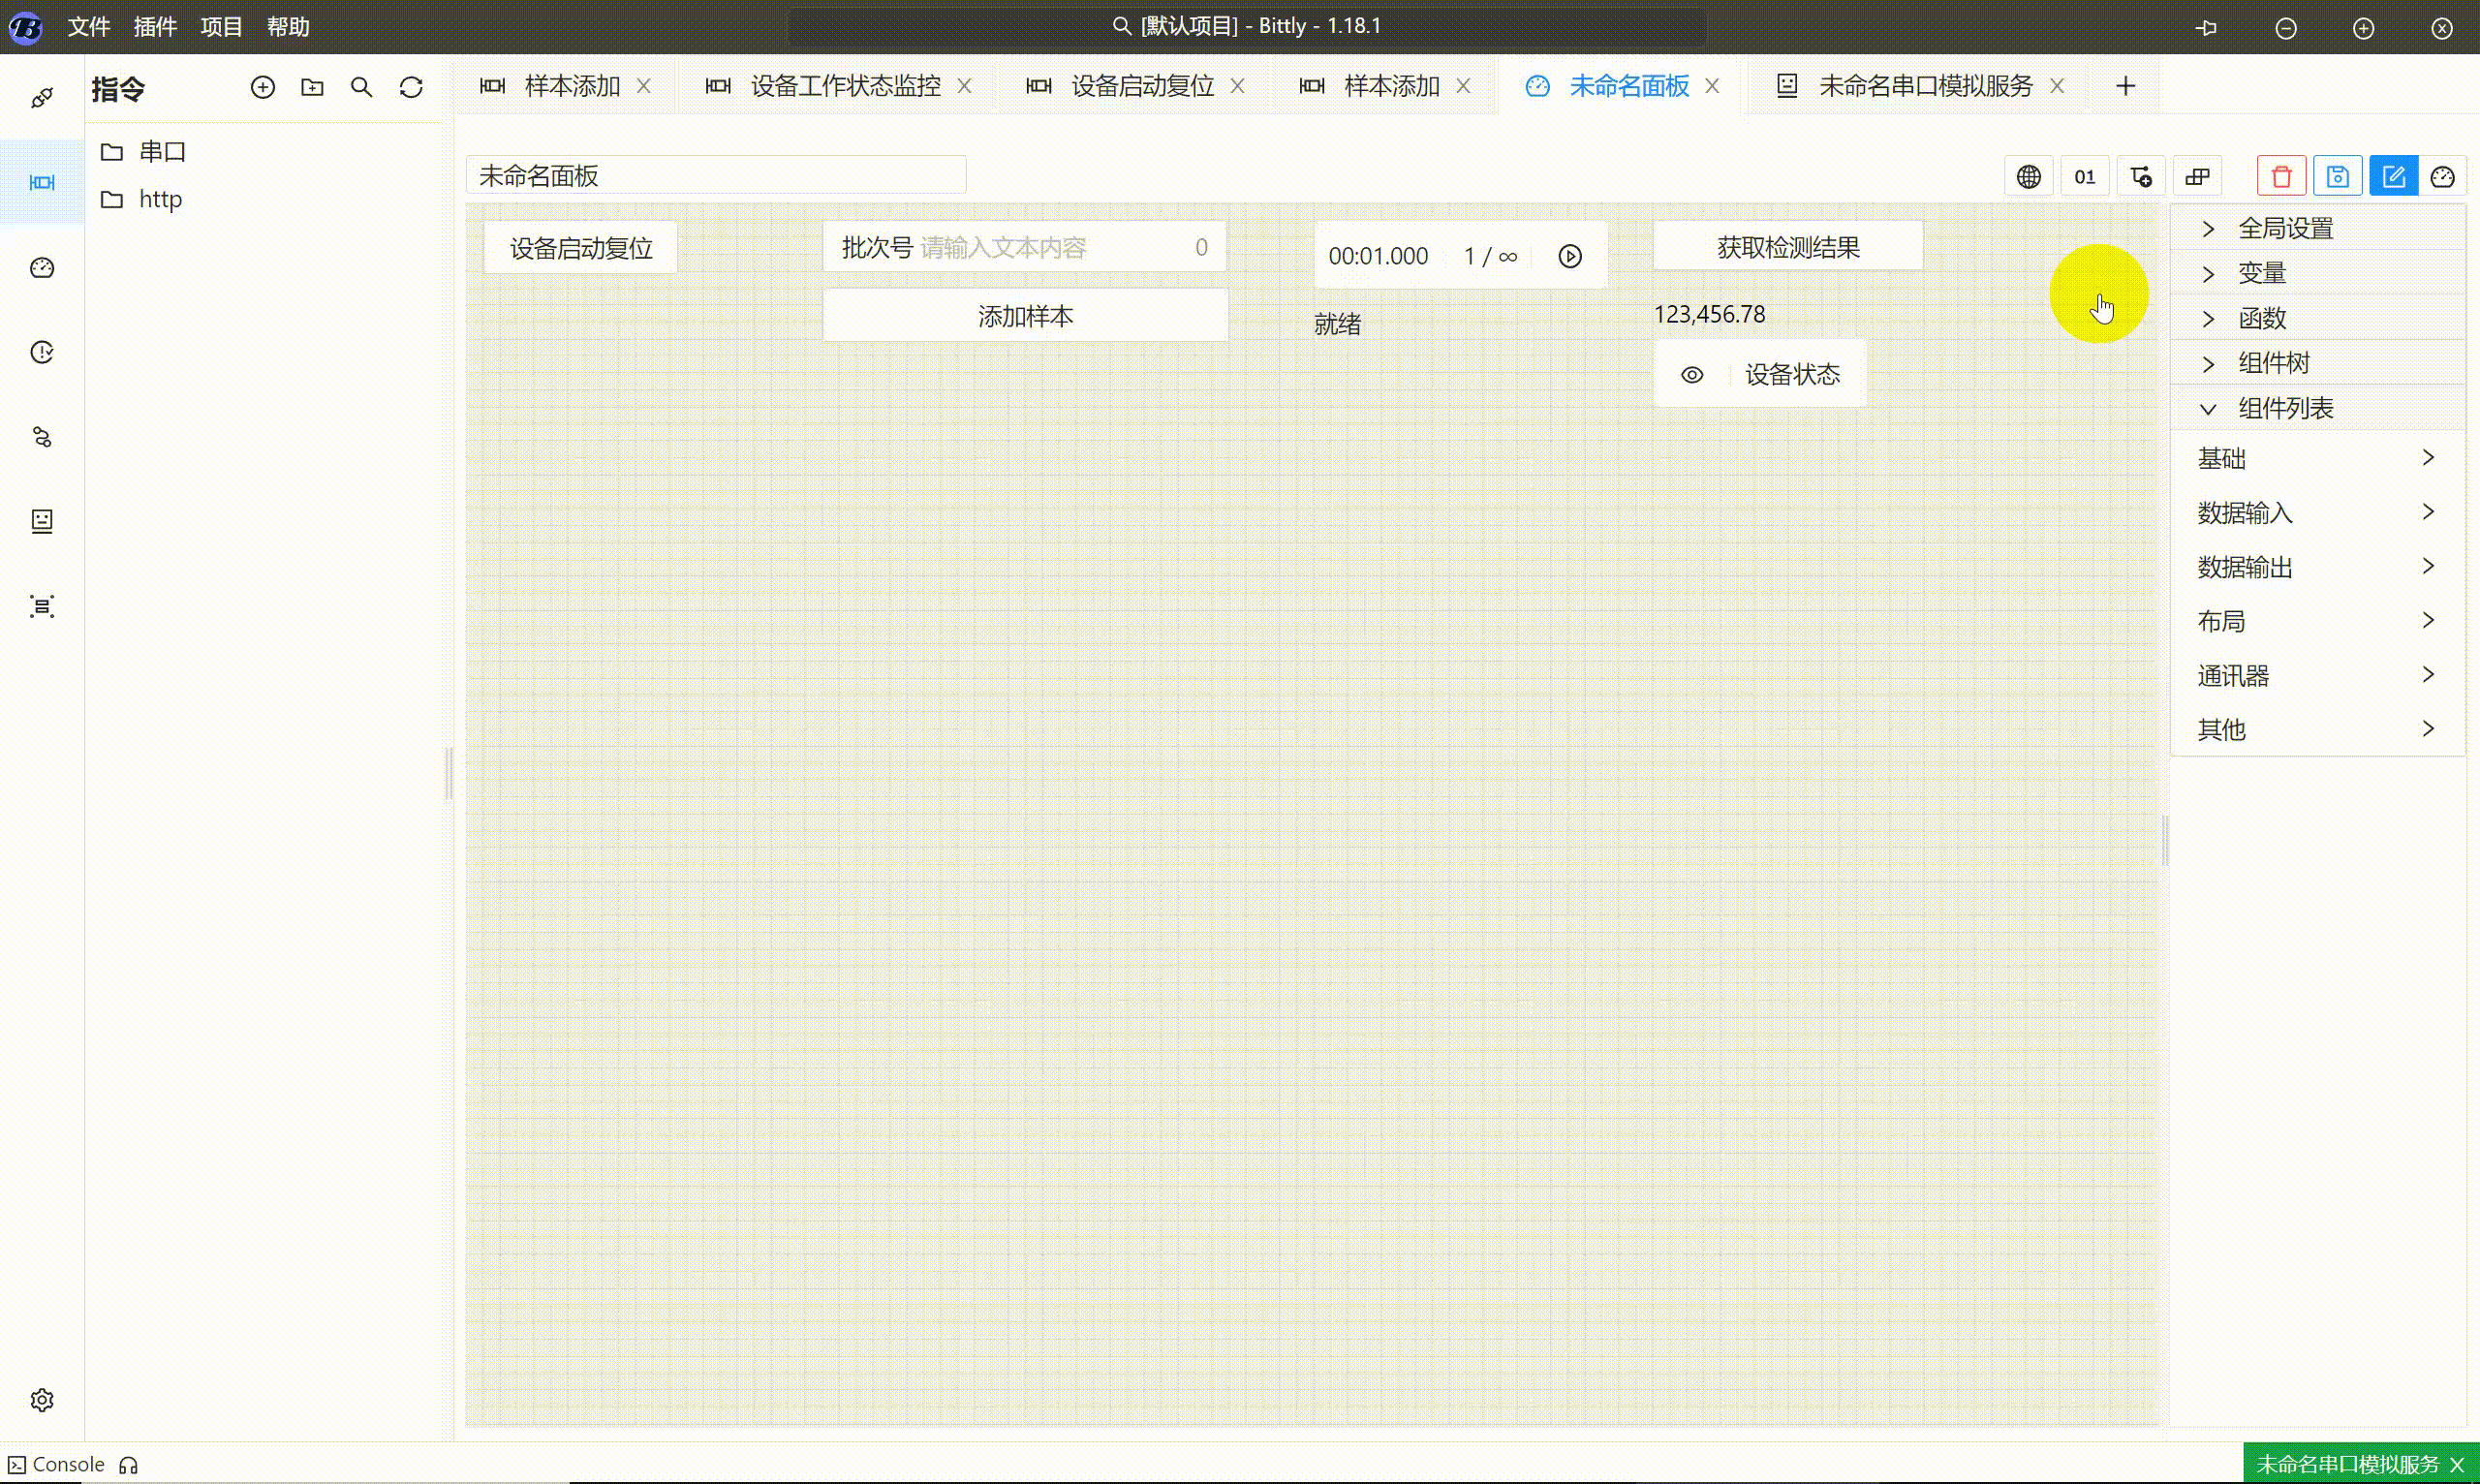Toggle visibility of 设备状态 with the eye icon

tap(1692, 374)
